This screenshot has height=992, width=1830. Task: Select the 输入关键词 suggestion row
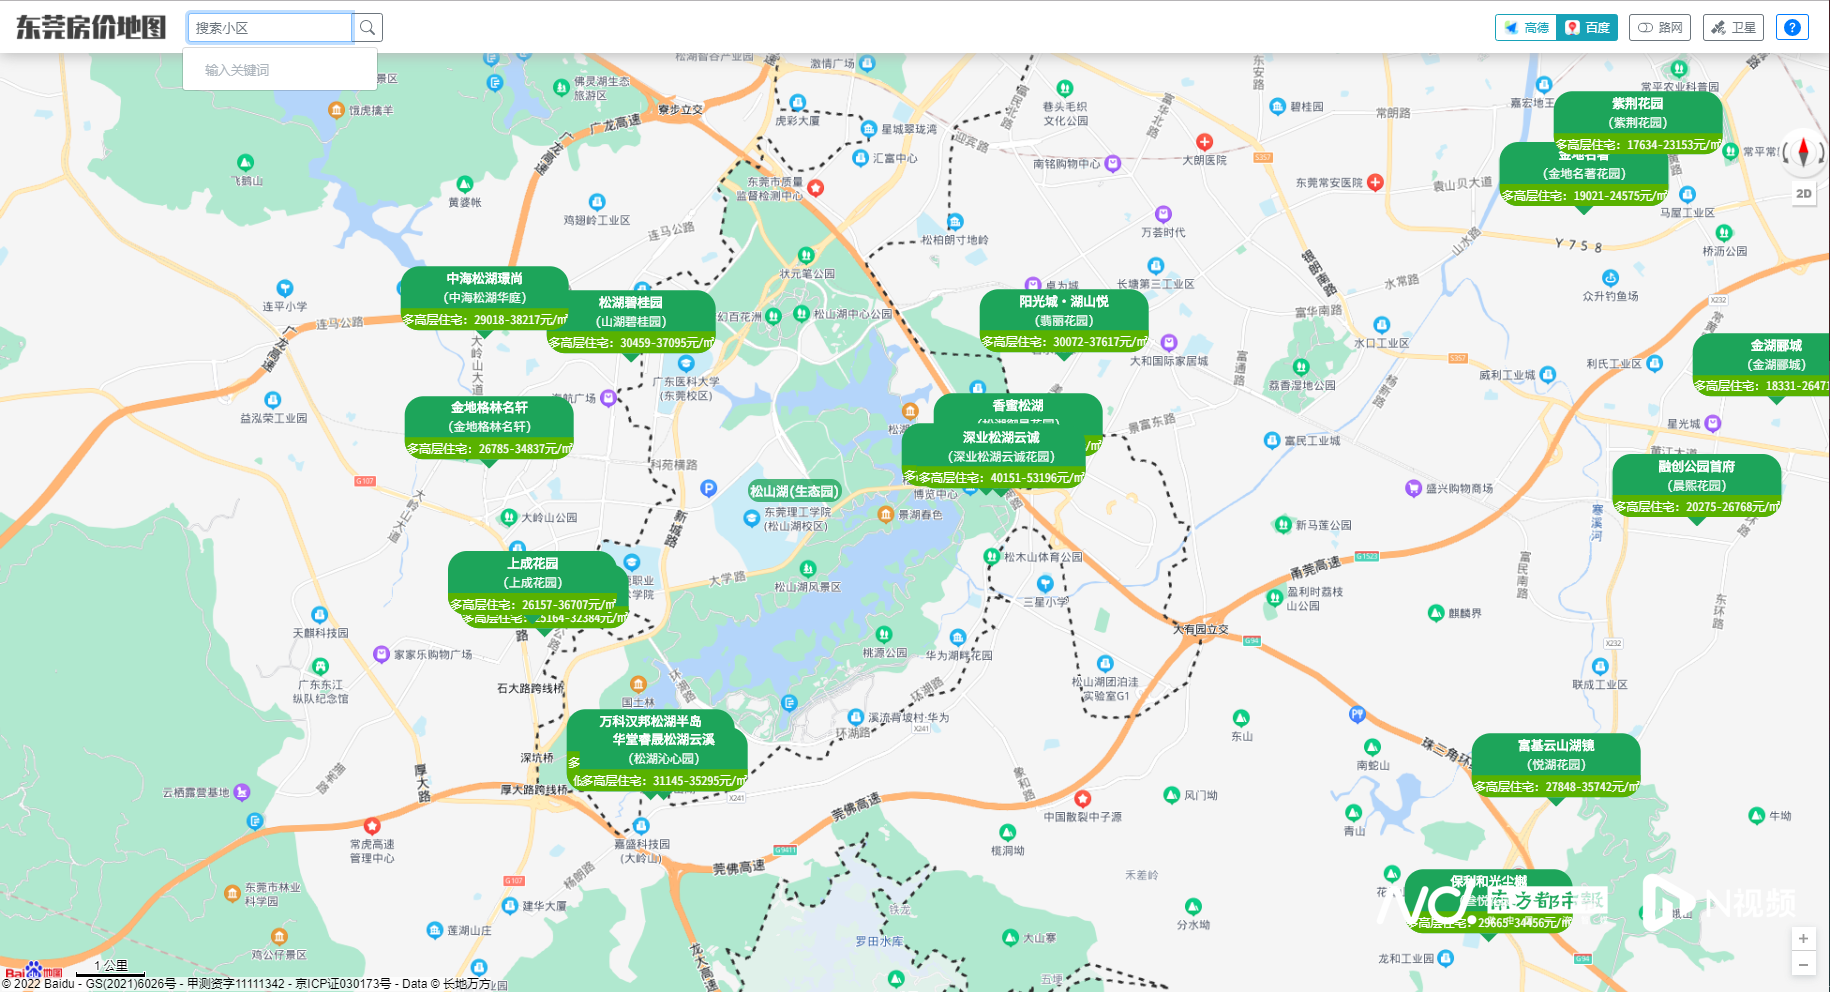pyautogui.click(x=280, y=70)
